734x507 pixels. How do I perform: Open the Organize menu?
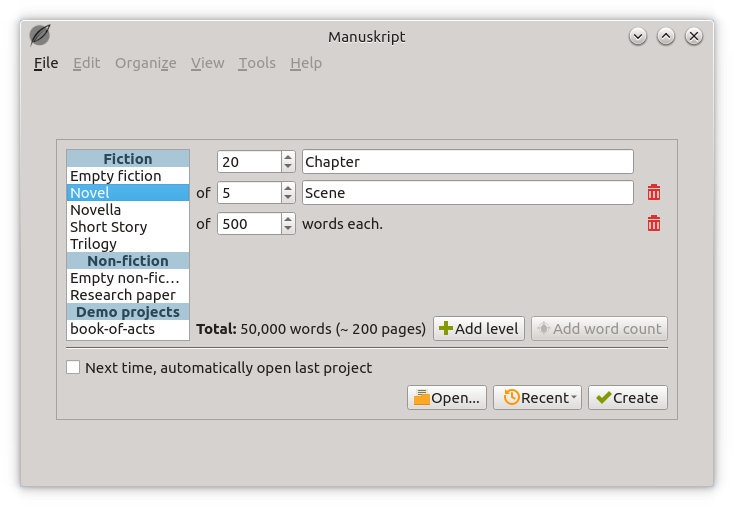tap(146, 63)
